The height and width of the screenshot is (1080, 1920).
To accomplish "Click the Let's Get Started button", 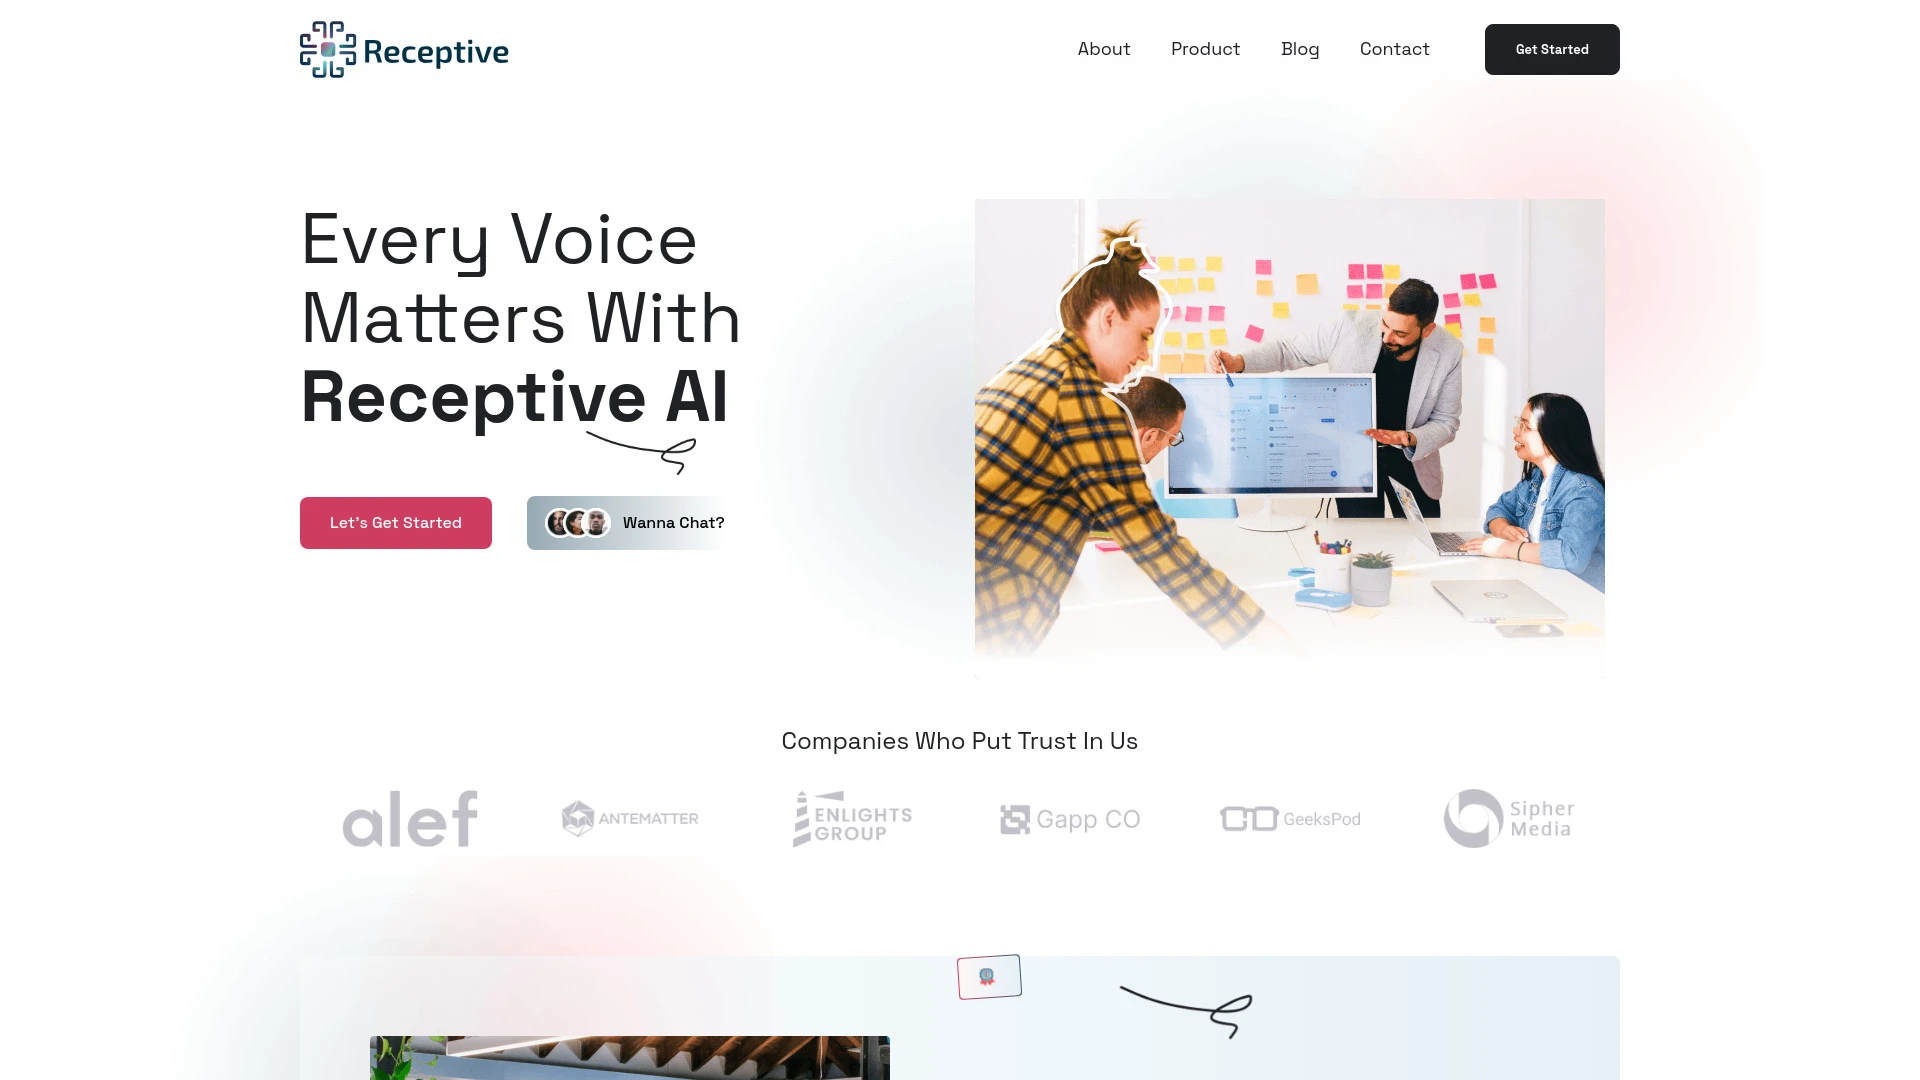I will tap(396, 522).
